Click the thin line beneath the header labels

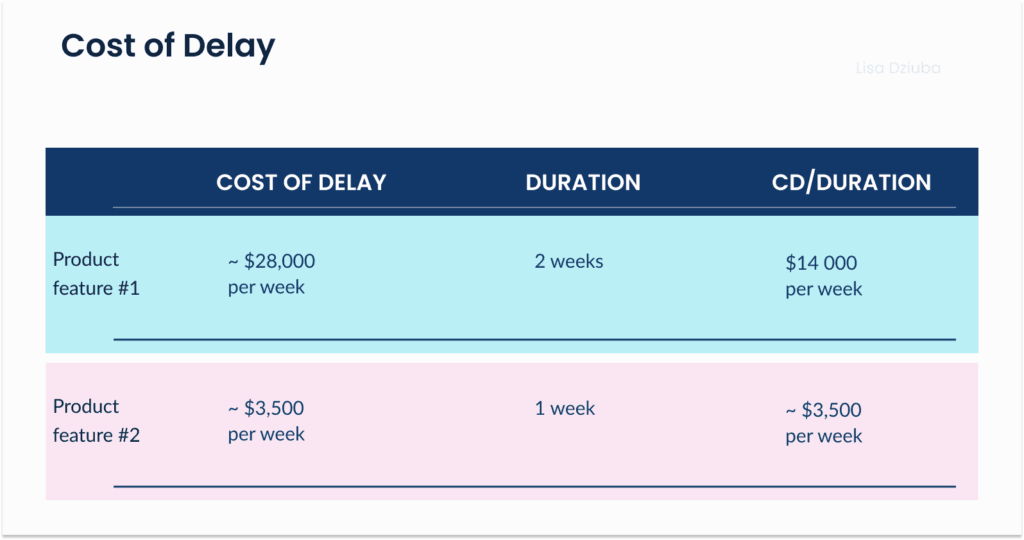tap(534, 208)
